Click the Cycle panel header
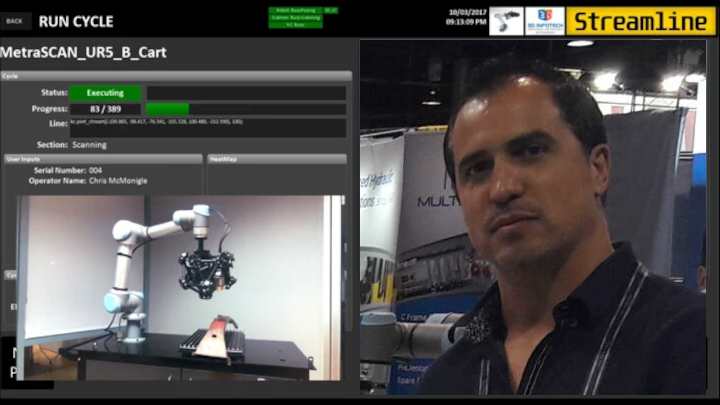 [x=176, y=76]
